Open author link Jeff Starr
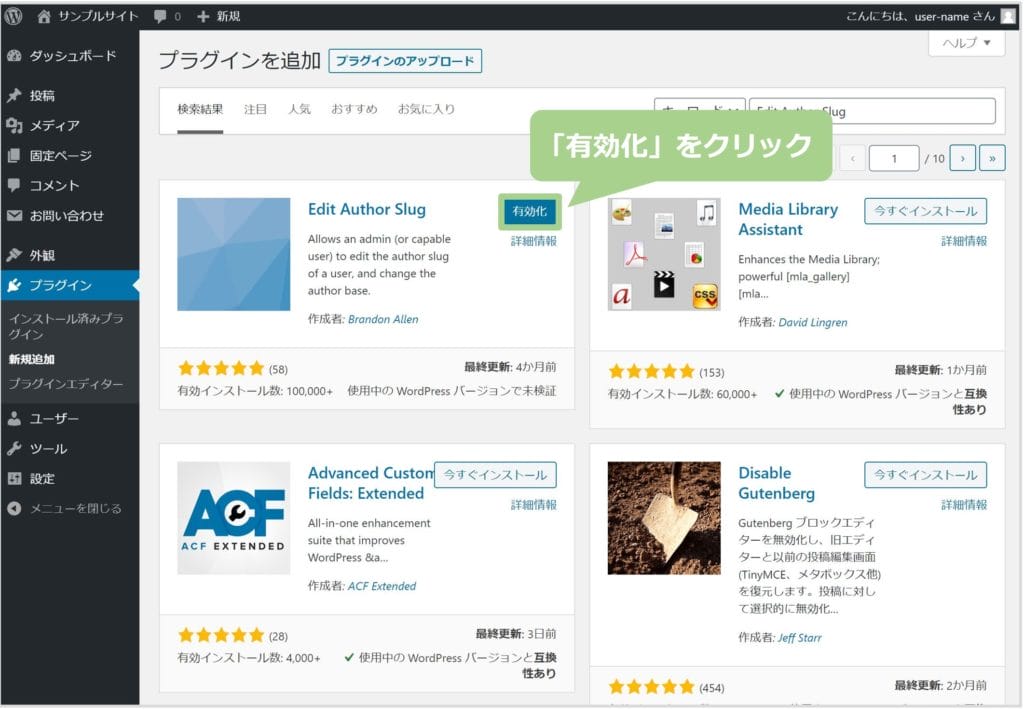The height and width of the screenshot is (709, 1024). coord(800,638)
